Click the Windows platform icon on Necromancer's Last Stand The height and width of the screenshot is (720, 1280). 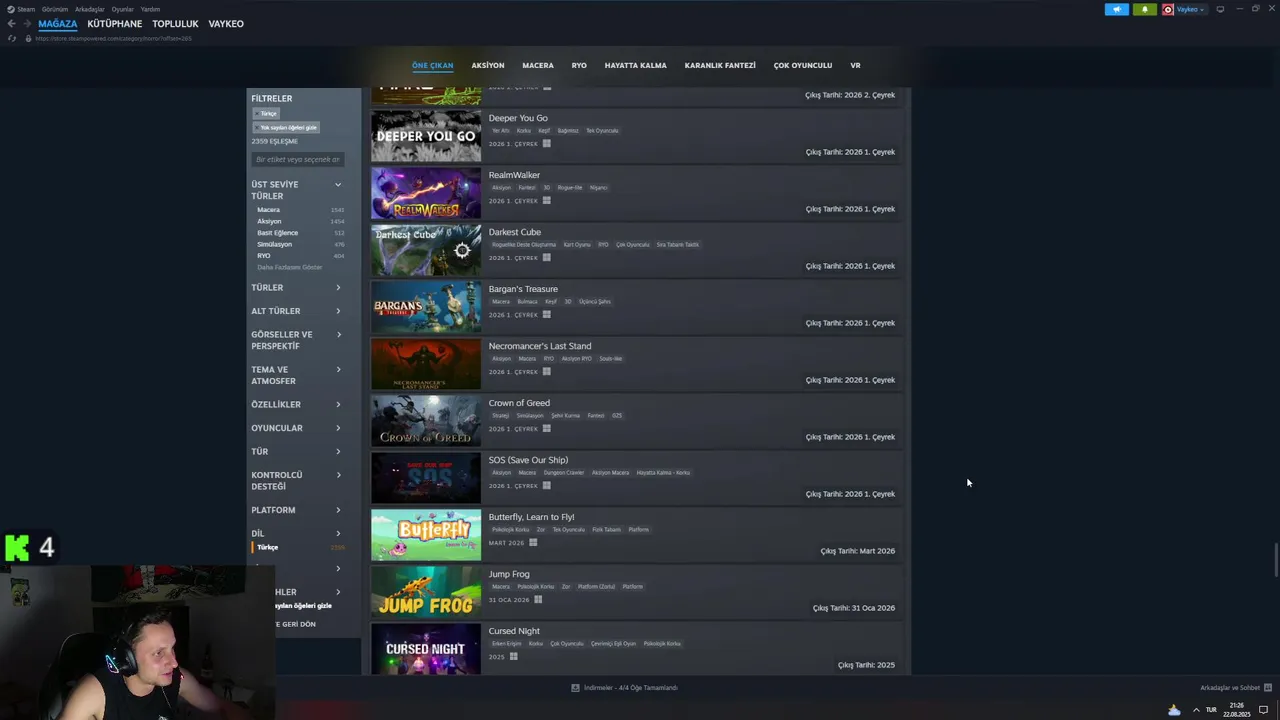(x=546, y=372)
